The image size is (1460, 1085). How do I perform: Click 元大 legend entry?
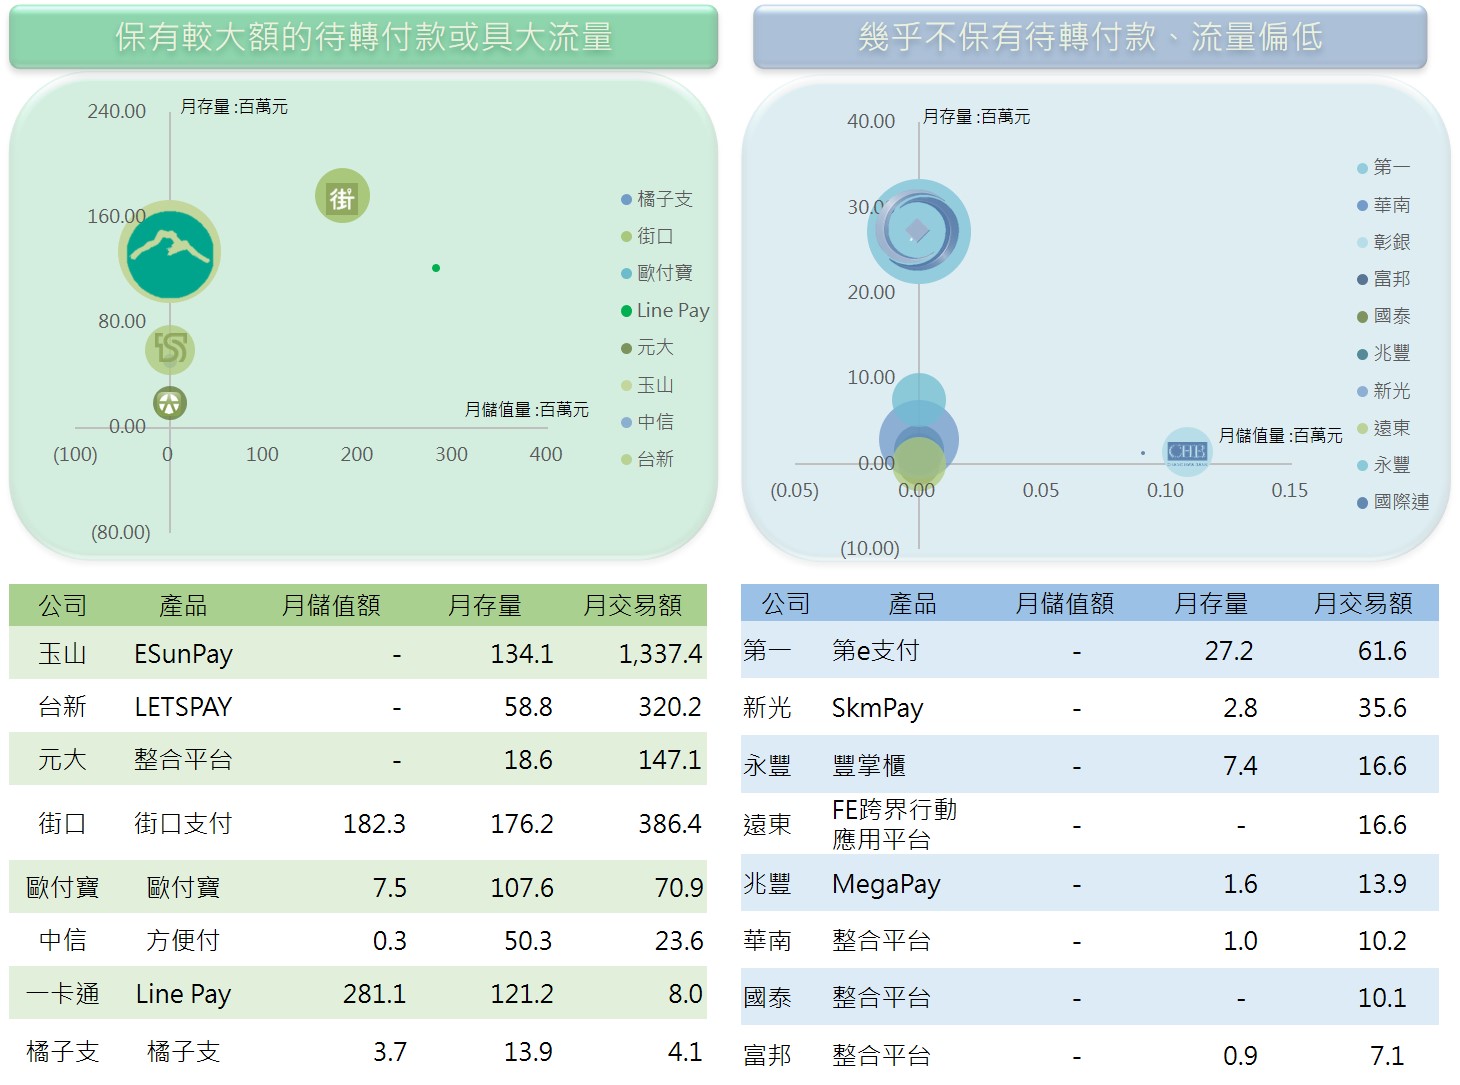click(x=647, y=347)
